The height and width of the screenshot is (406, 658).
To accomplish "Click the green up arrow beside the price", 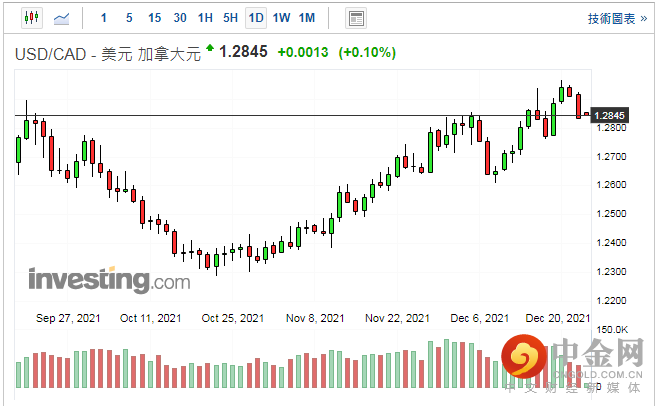I will coord(210,48).
